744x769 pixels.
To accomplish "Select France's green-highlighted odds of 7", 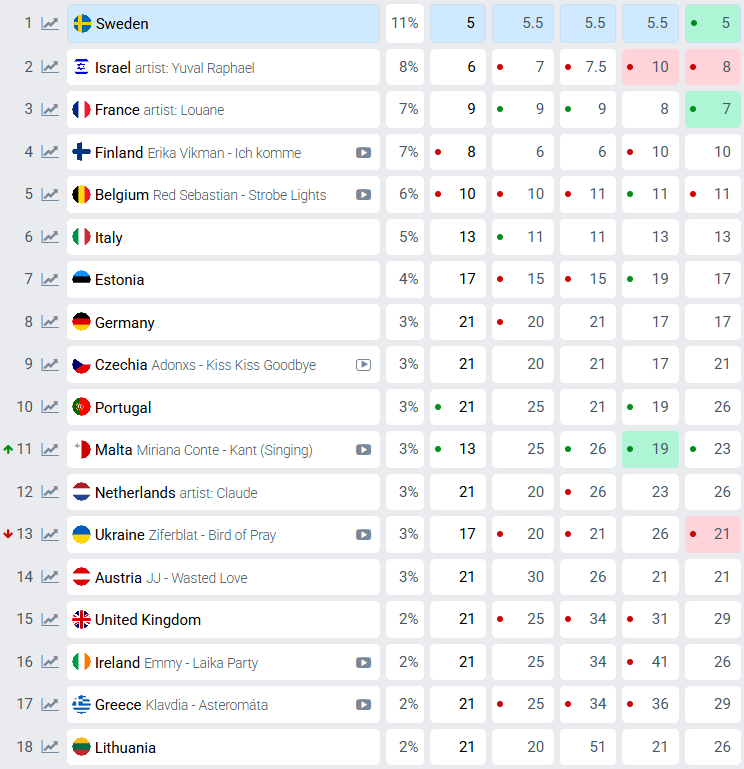I will coord(713,109).
